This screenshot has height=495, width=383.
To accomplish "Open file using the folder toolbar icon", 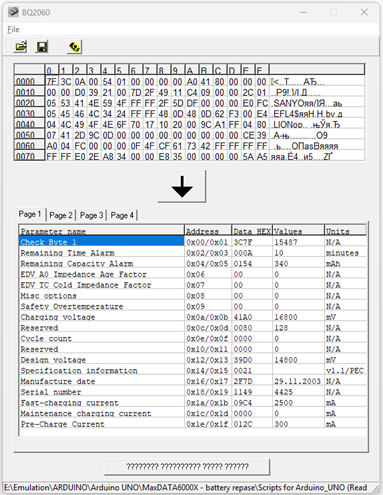I will (x=20, y=46).
